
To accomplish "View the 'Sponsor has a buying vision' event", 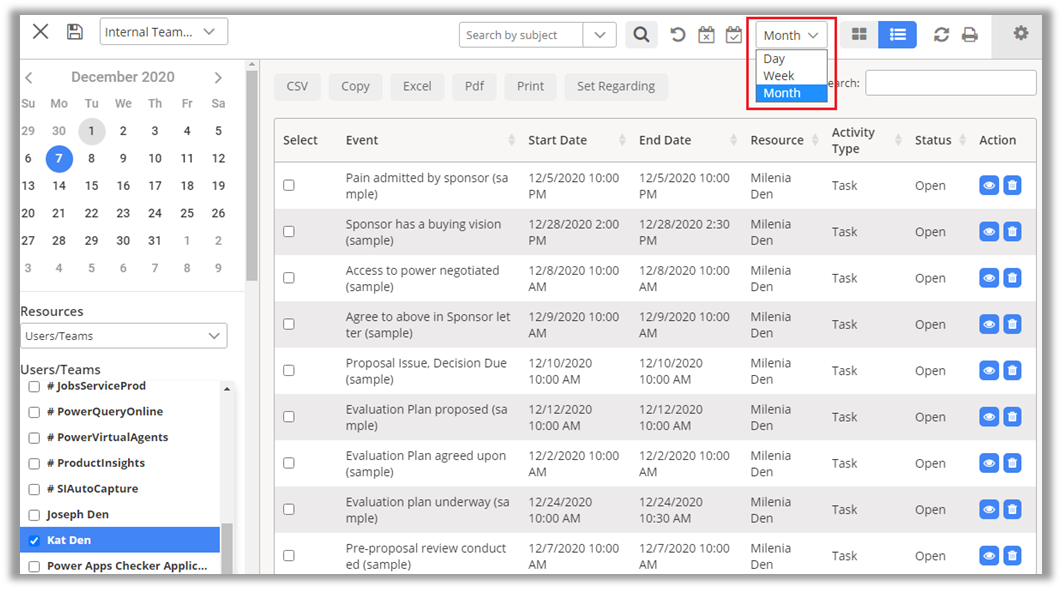I will click(988, 232).
